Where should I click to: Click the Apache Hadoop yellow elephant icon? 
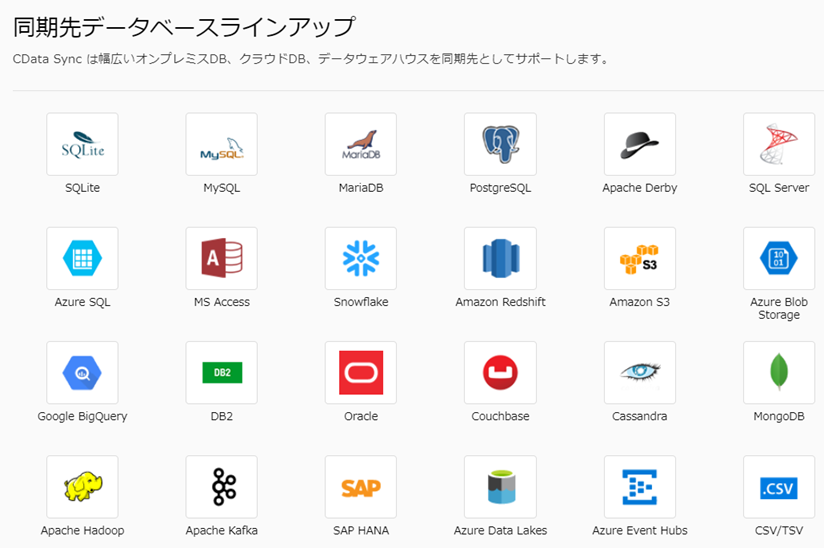coord(83,487)
